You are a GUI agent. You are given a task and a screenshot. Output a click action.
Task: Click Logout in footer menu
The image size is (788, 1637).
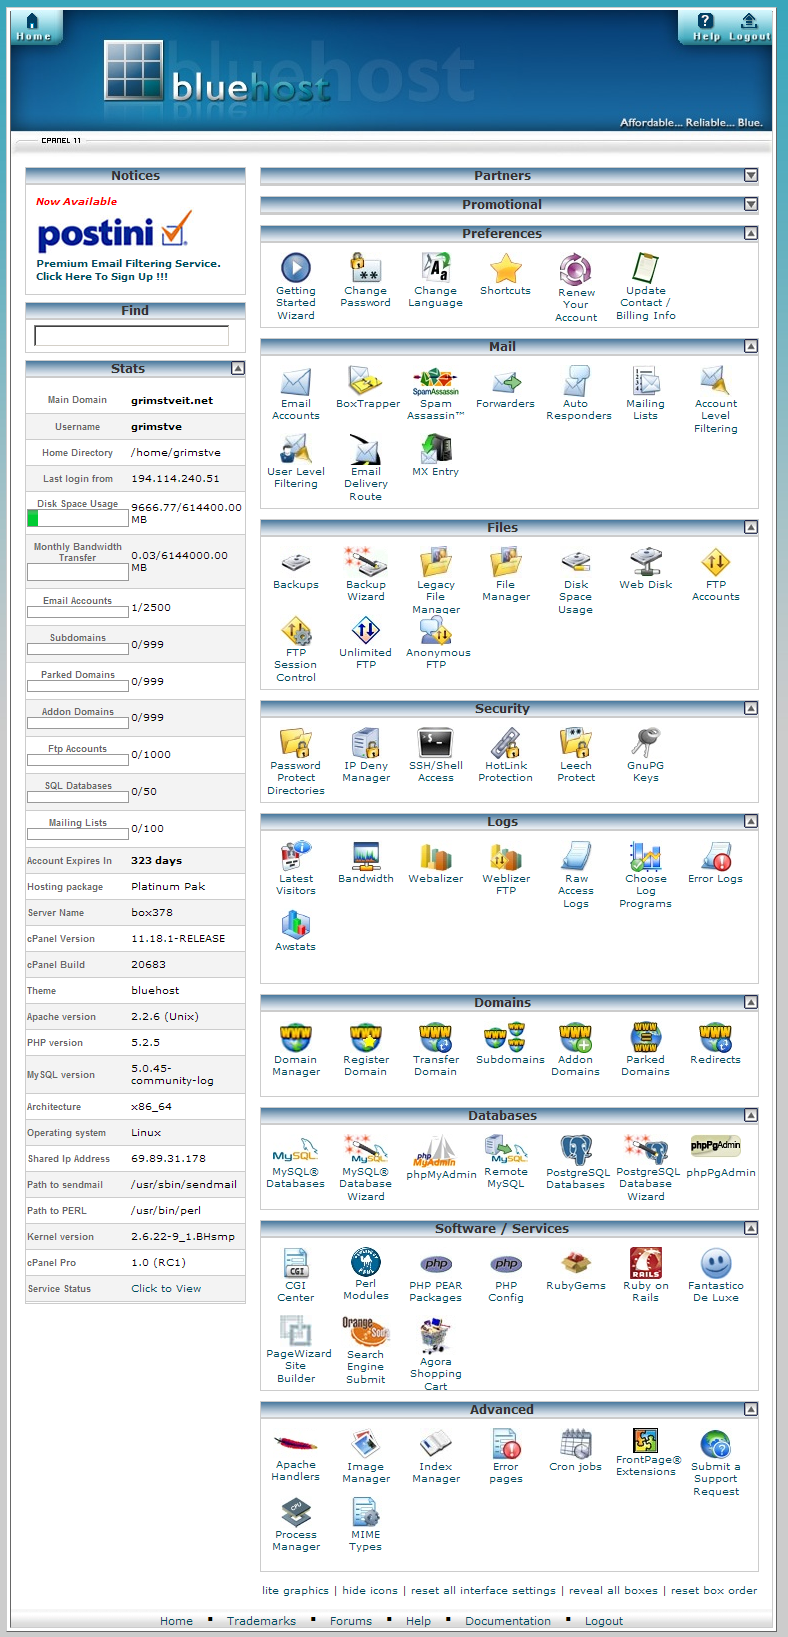pyautogui.click(x=604, y=1621)
